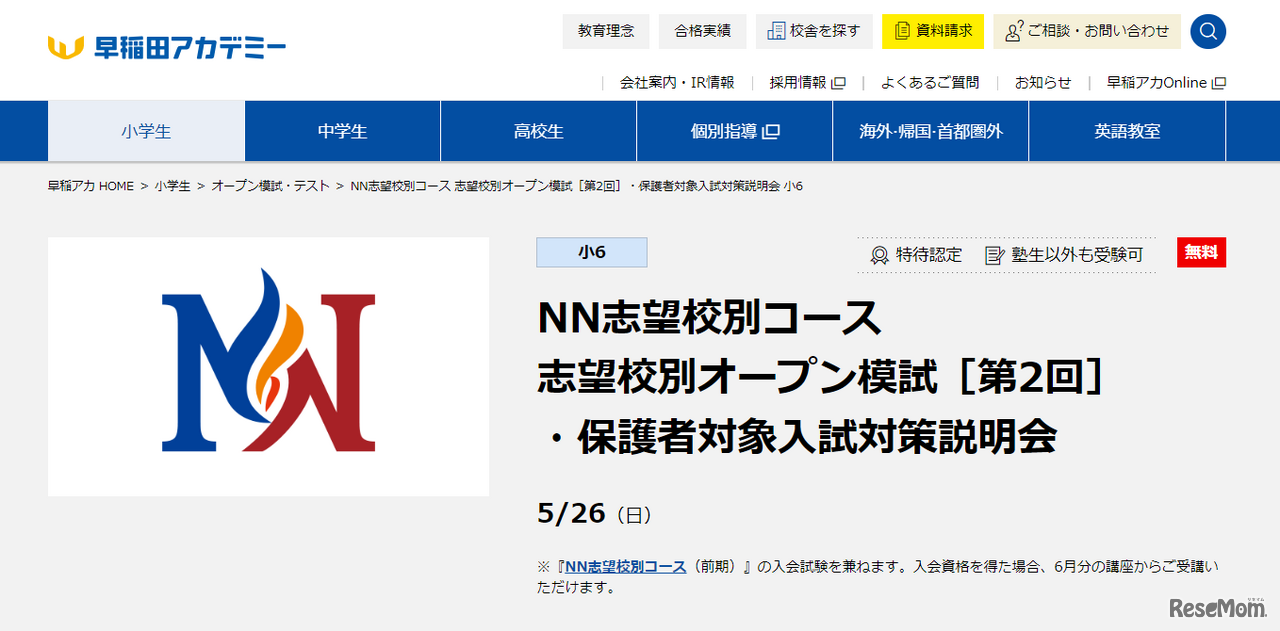1280x631 pixels.
Task: Click the yellow 資料請求 button
Action: click(x=933, y=31)
